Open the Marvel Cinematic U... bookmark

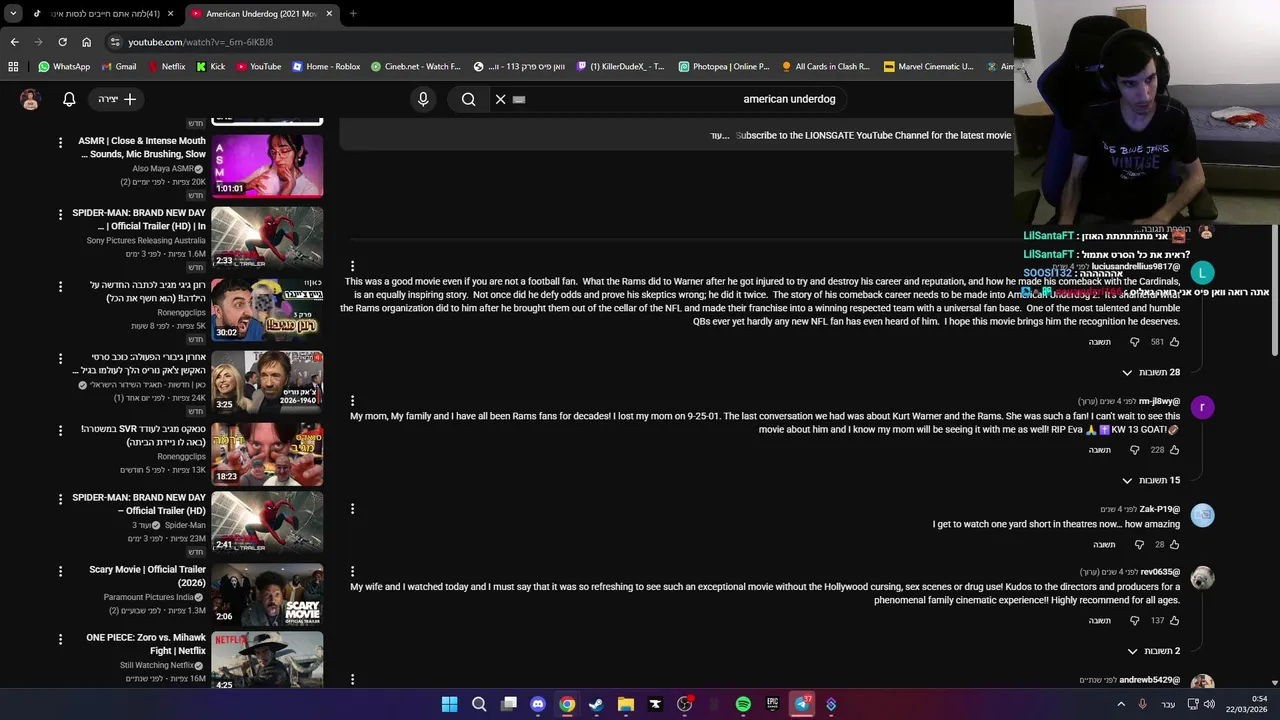pos(928,67)
